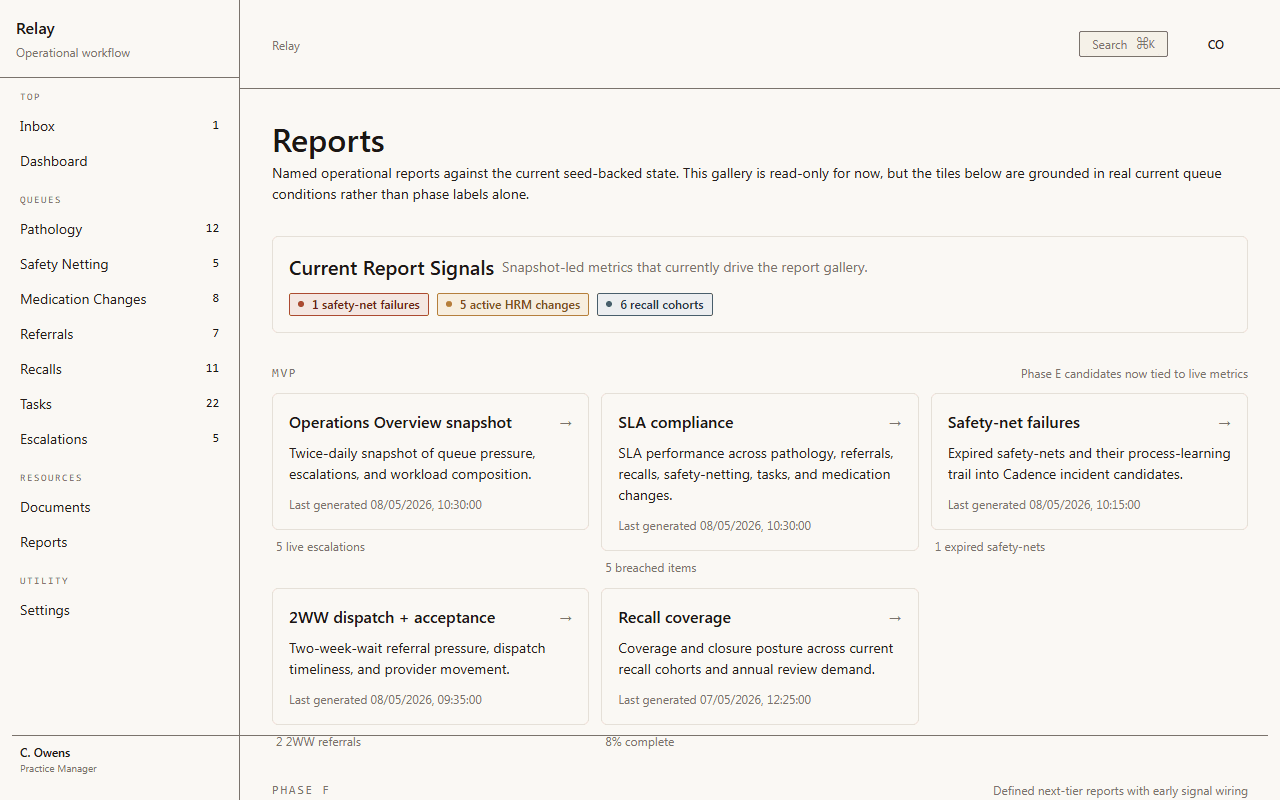
Task: Click the '8% complete' text
Action: (x=640, y=742)
